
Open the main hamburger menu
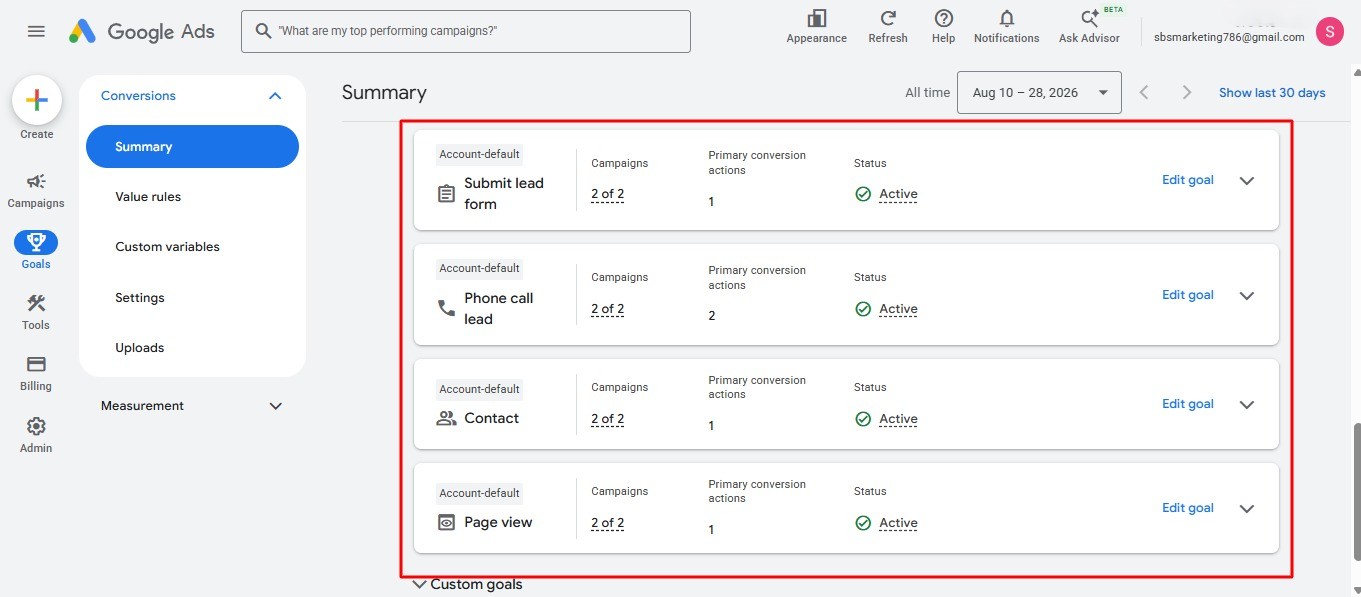point(36,31)
